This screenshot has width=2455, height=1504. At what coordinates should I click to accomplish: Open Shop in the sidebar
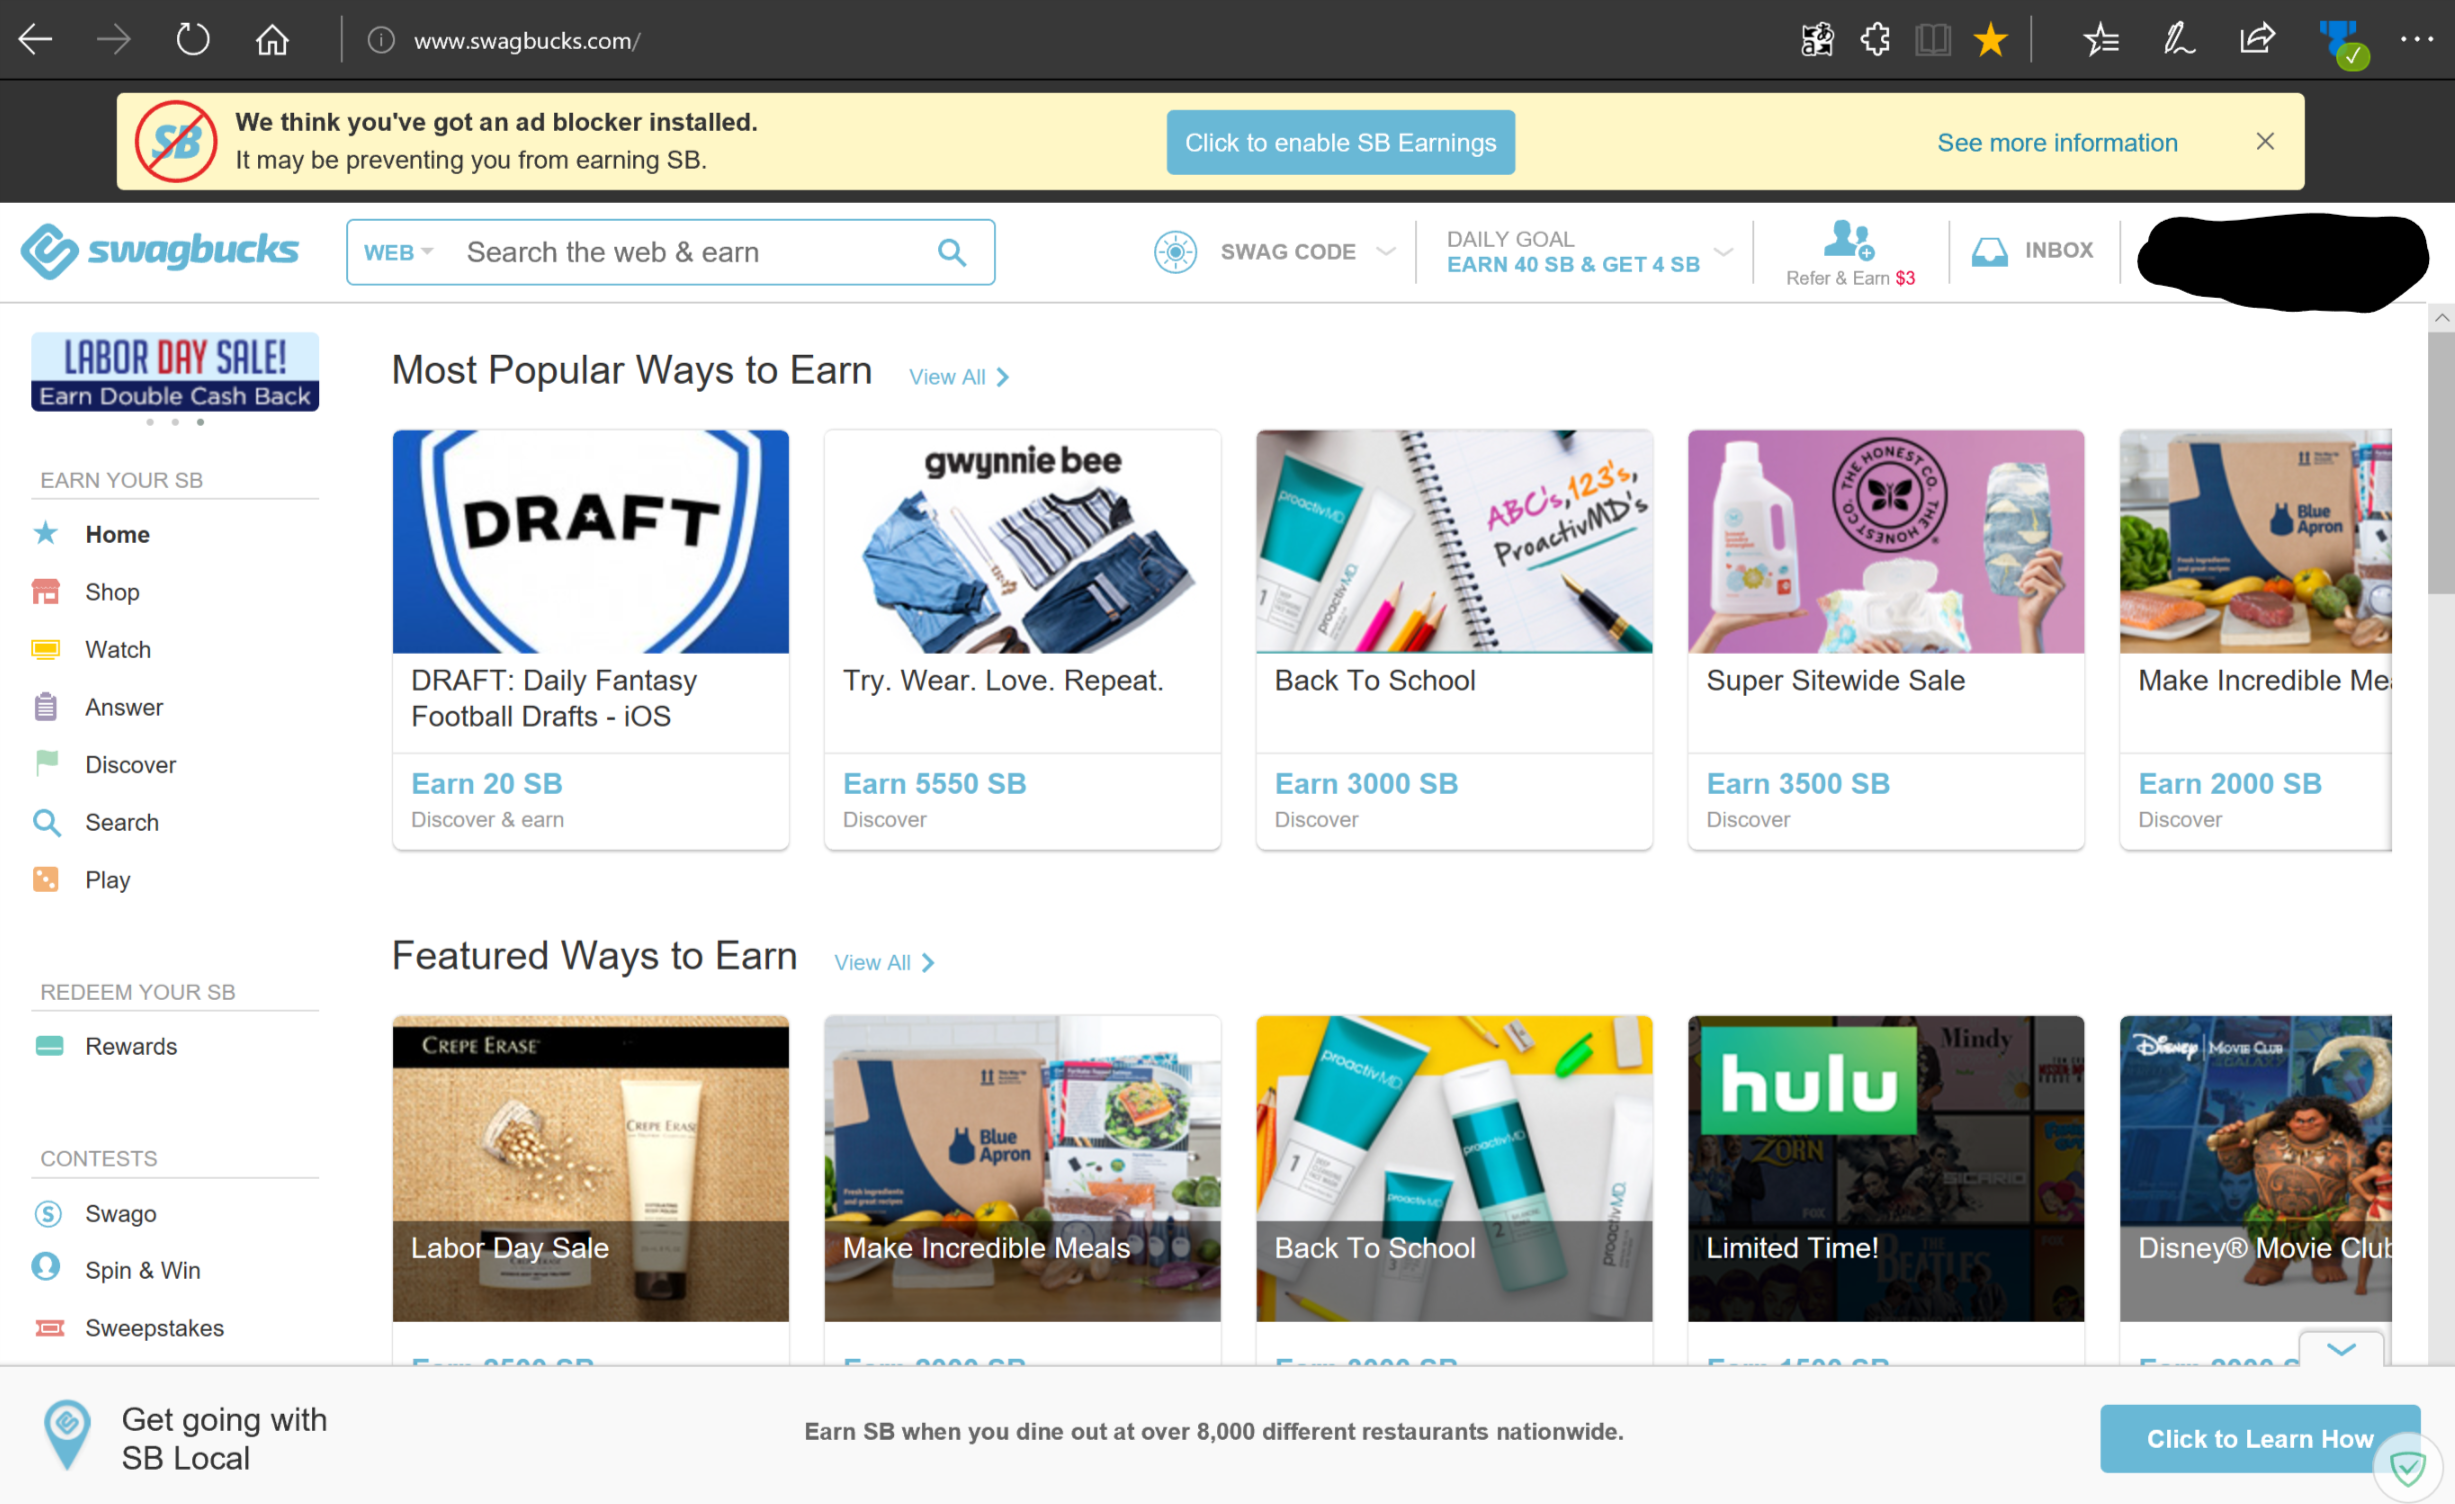[x=112, y=592]
